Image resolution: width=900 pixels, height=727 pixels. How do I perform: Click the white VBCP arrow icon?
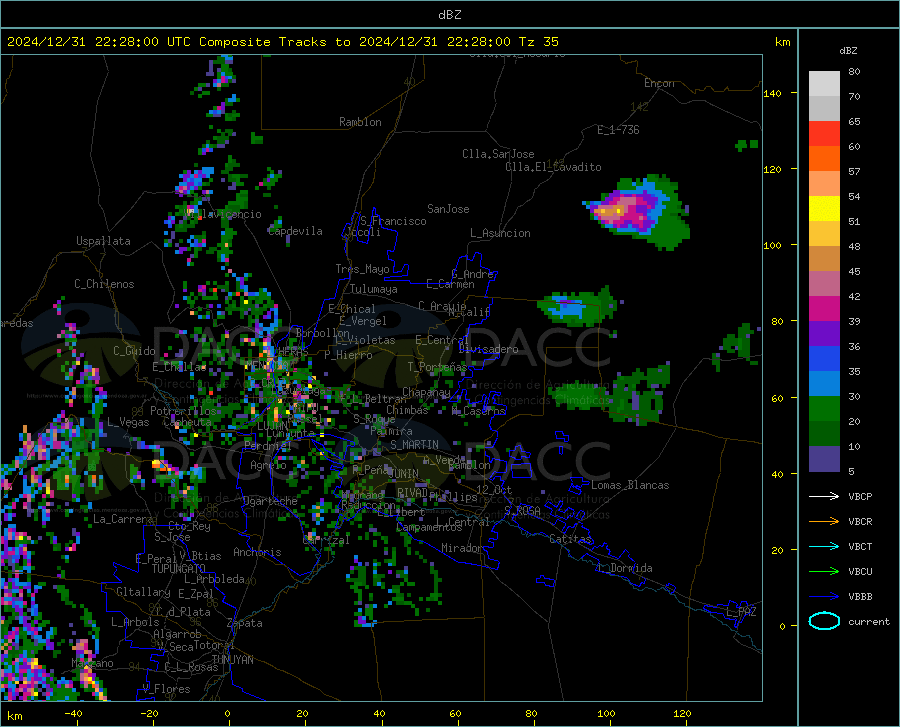(x=824, y=496)
